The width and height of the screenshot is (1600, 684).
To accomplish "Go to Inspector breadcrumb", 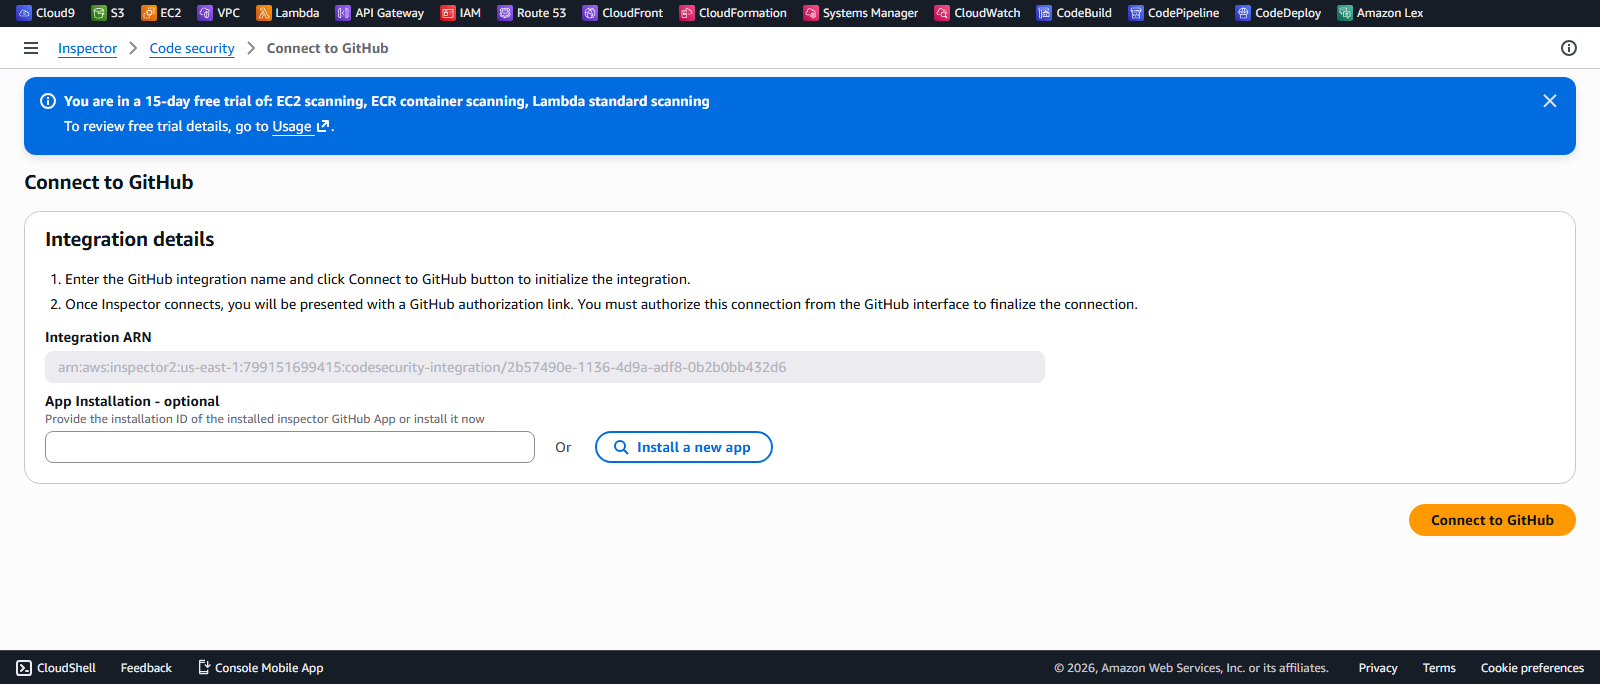I will point(87,48).
